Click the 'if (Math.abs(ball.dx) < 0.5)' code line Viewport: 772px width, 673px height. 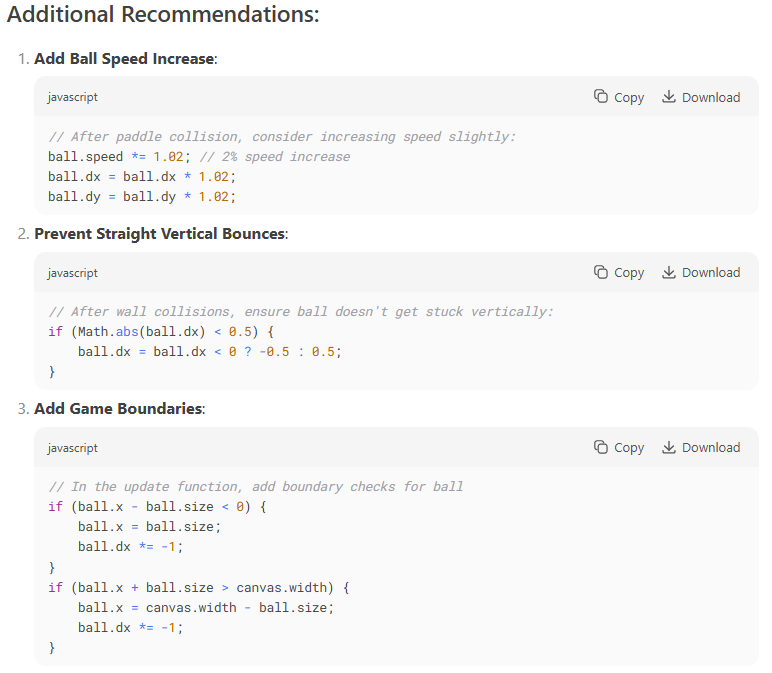click(160, 332)
